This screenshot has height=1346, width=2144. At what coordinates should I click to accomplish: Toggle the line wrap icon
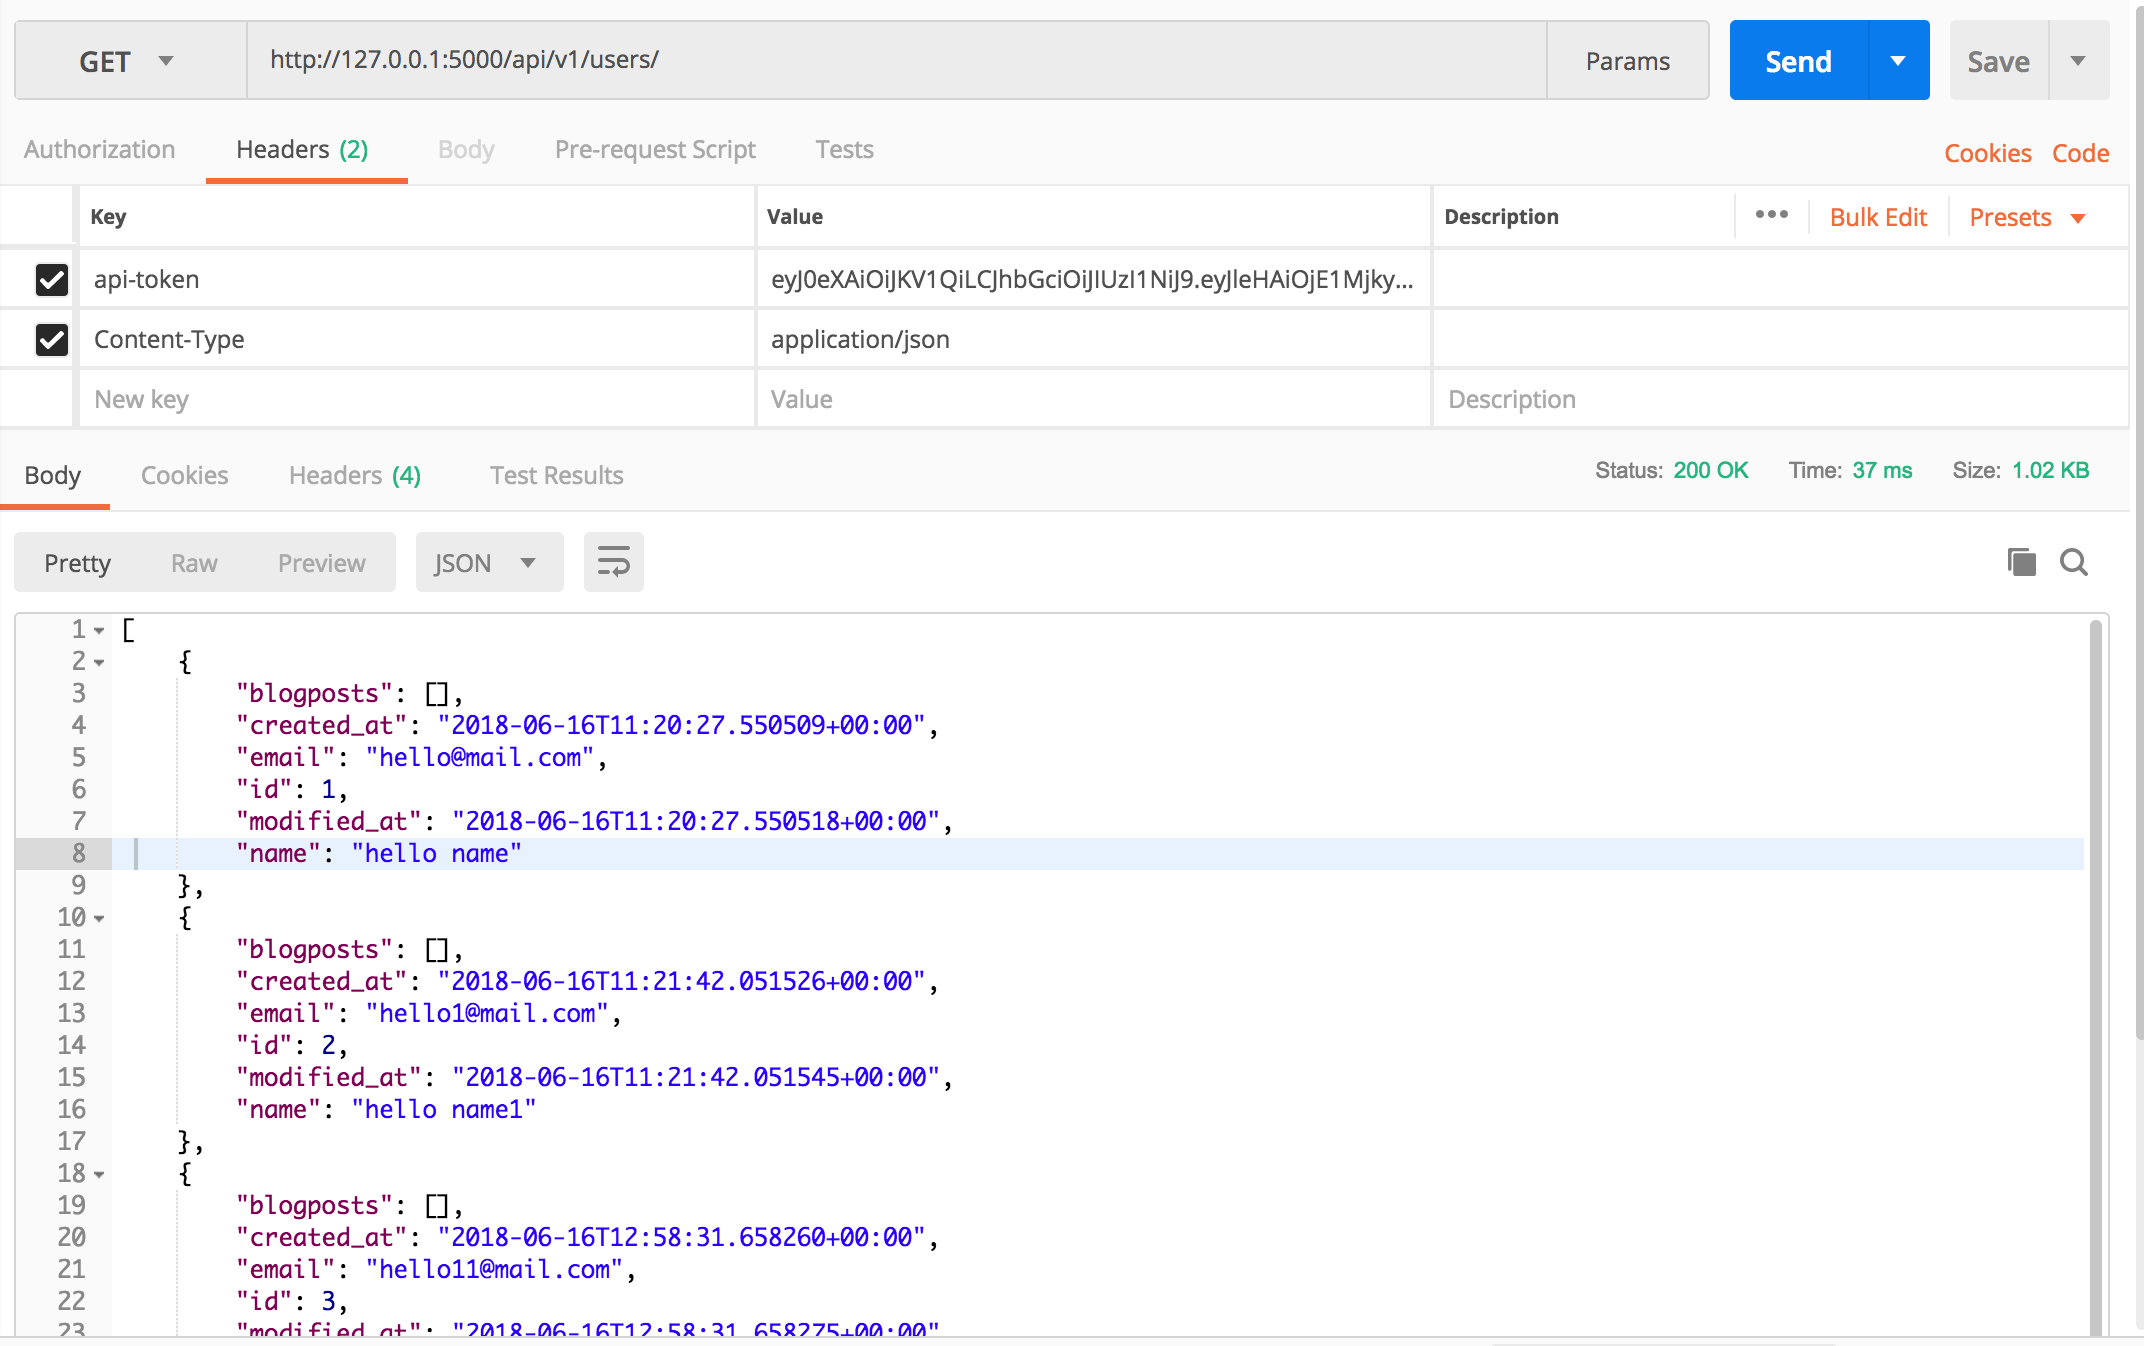[613, 562]
